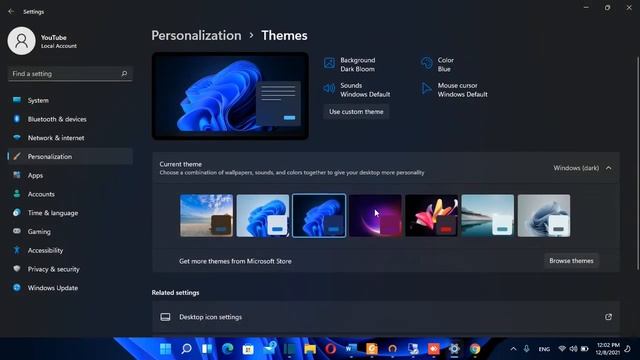Open System settings
Viewport: 640px width, 360px height.
coord(70,100)
